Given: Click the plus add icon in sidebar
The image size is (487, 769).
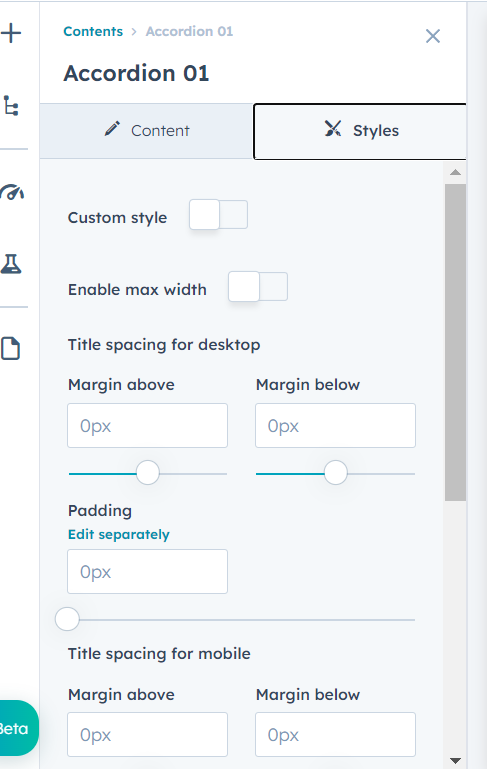Looking at the screenshot, I should 11,33.
